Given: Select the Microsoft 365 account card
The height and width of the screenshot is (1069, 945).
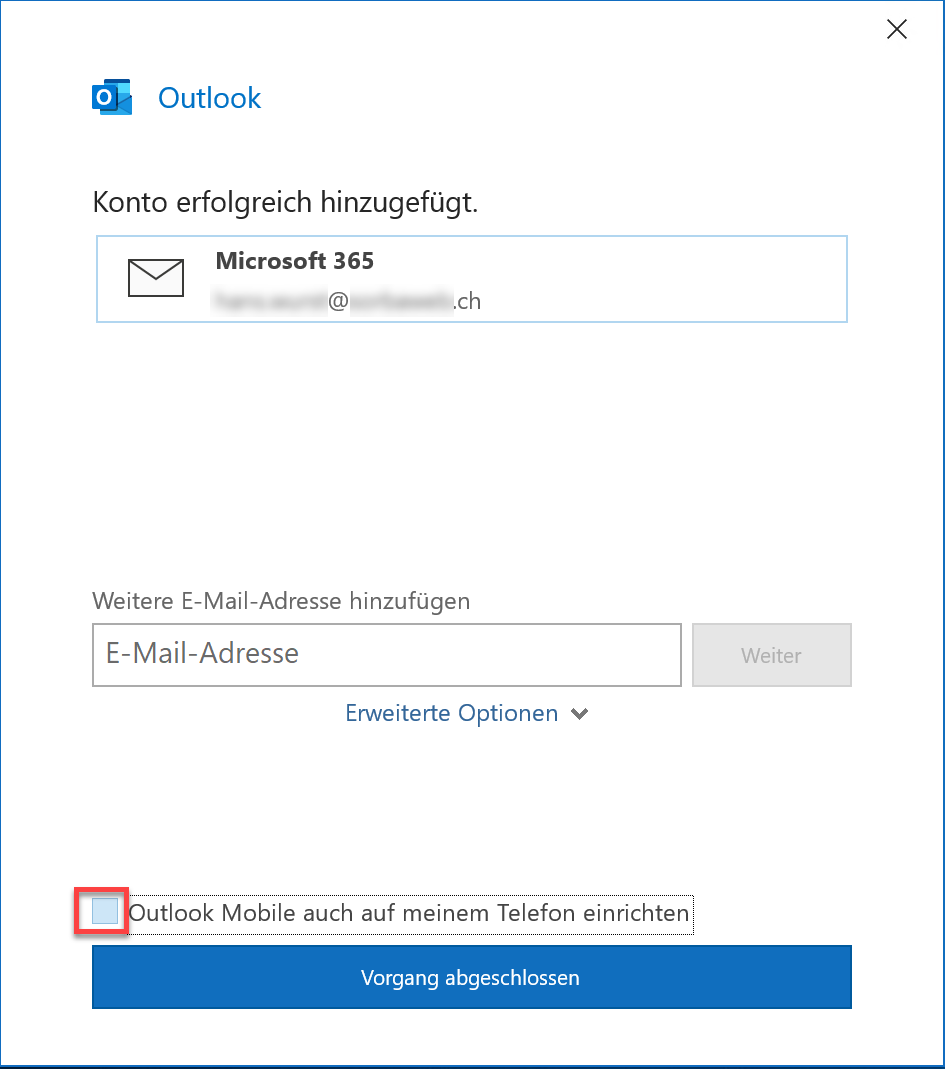Looking at the screenshot, I should pyautogui.click(x=472, y=279).
